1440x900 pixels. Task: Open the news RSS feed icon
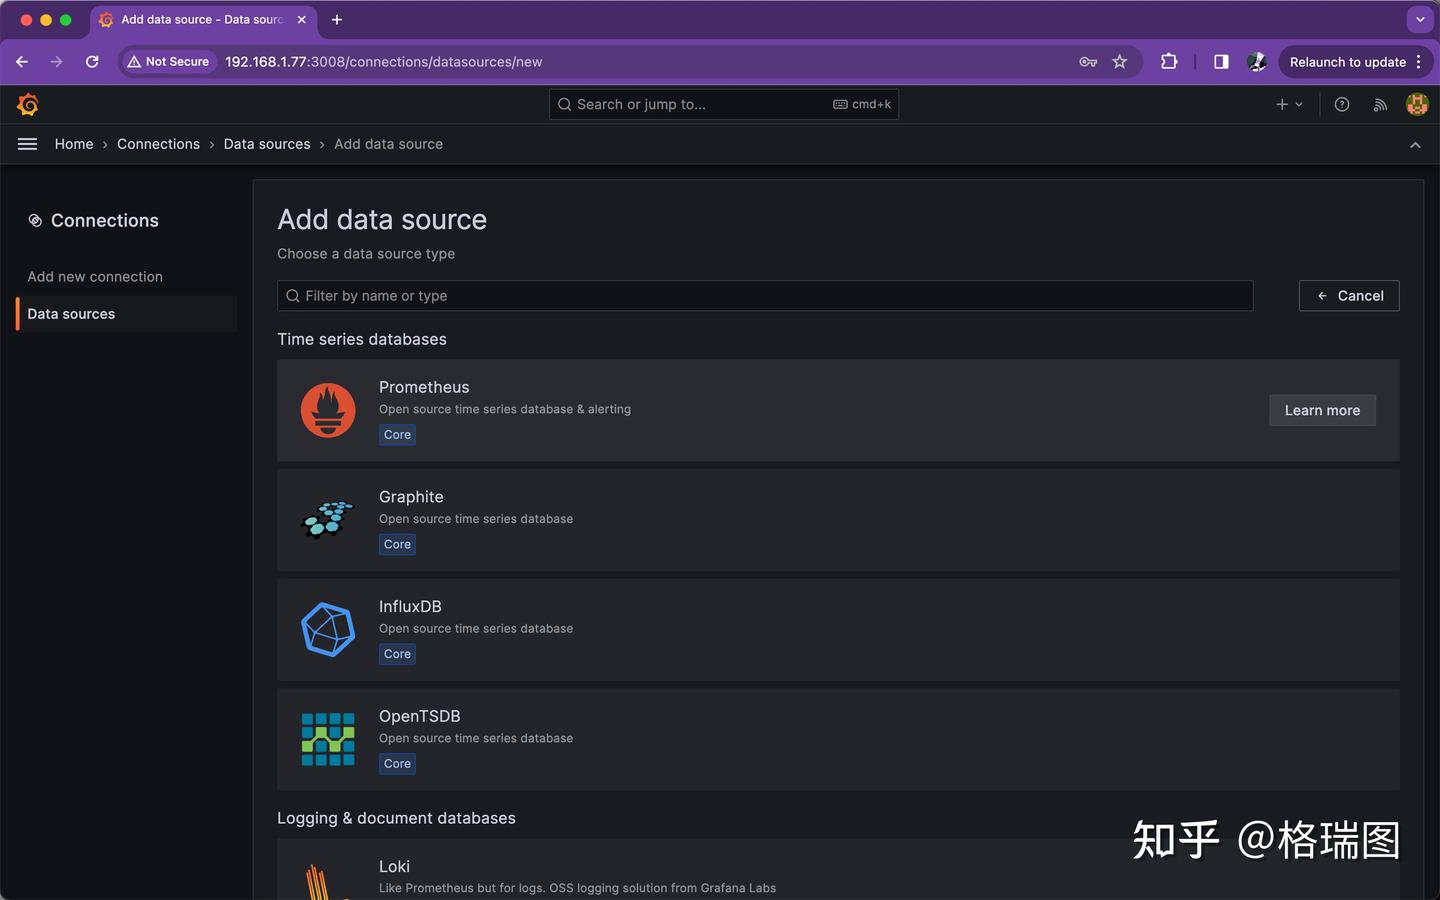1380,104
